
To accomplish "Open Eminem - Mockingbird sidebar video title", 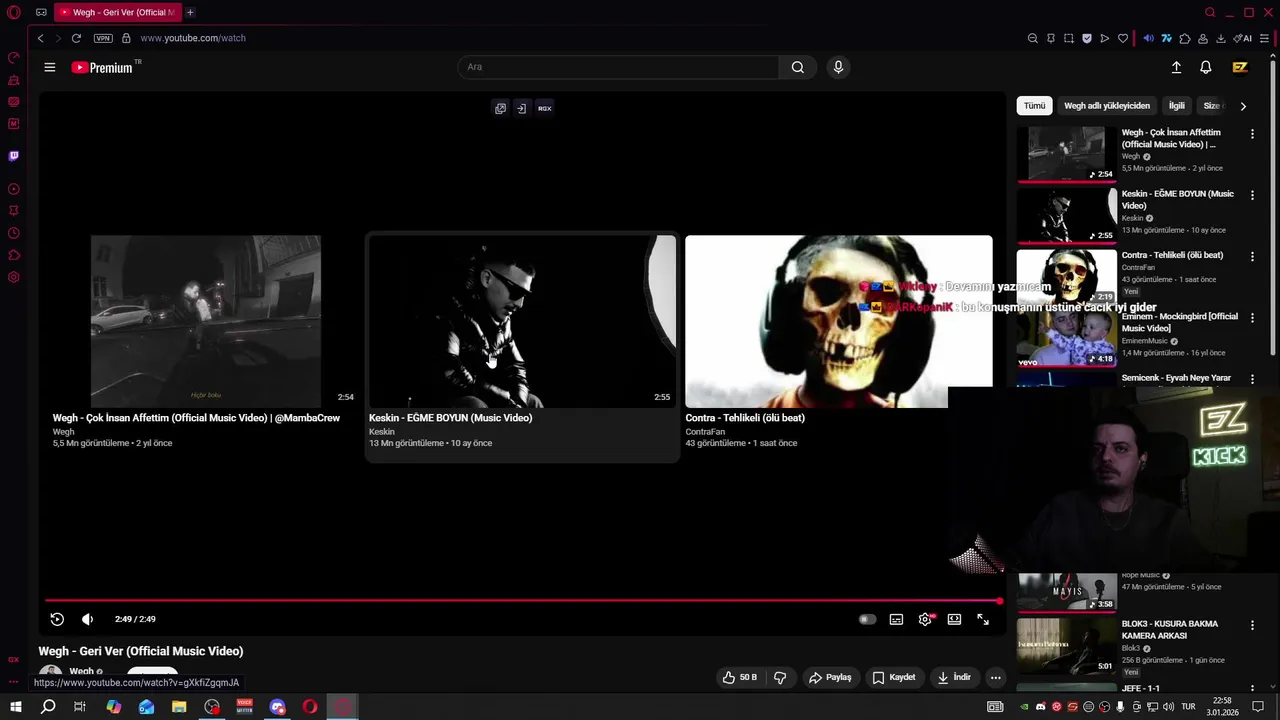I will coord(1179,322).
